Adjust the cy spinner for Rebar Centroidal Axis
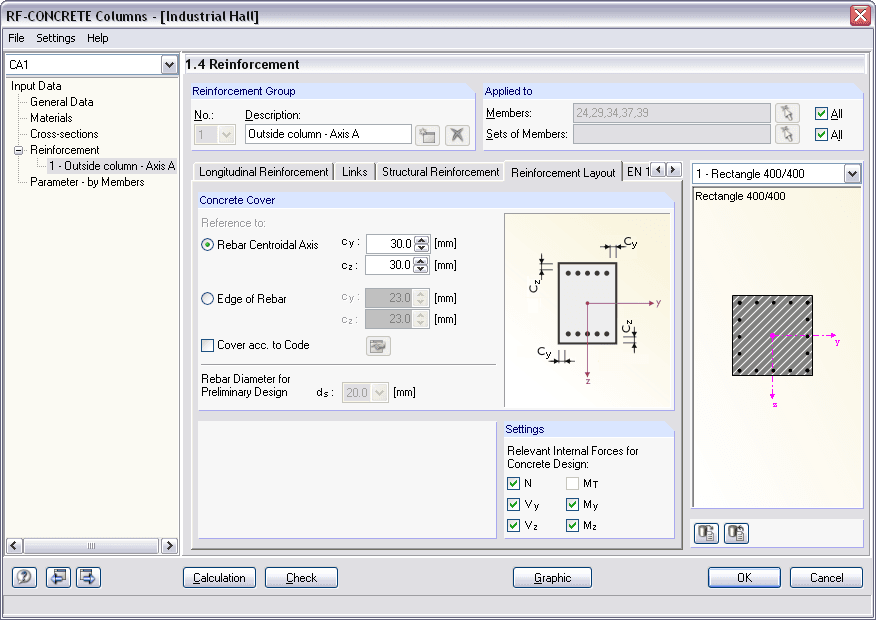This screenshot has width=876, height=620. coord(422,244)
